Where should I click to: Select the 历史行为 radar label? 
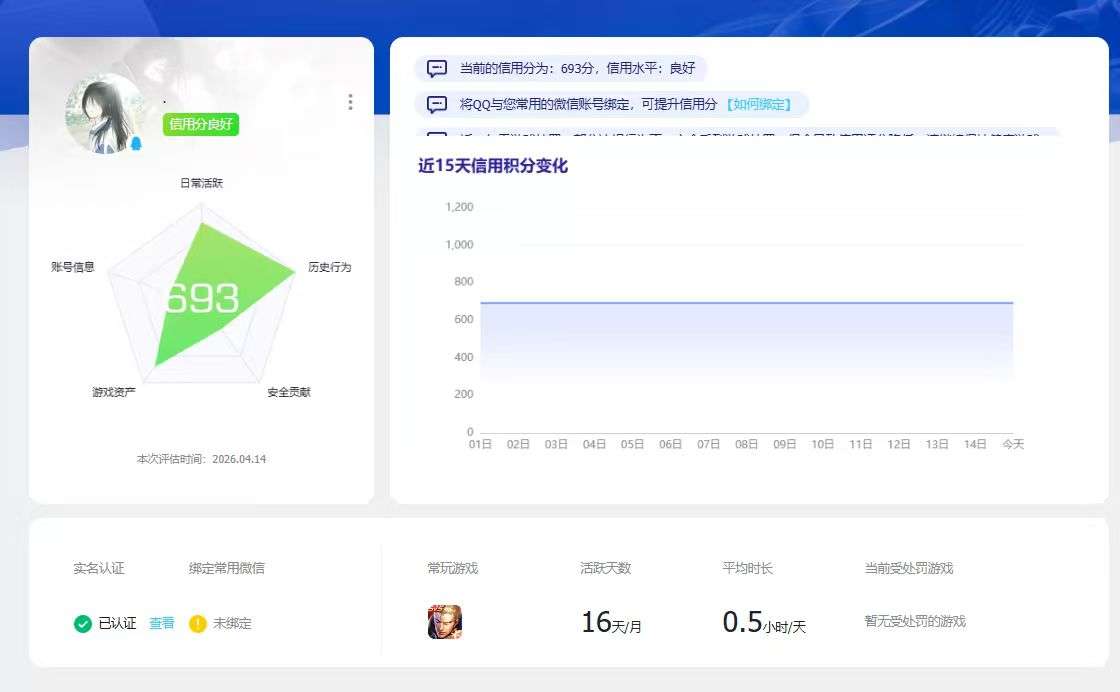pos(330,267)
